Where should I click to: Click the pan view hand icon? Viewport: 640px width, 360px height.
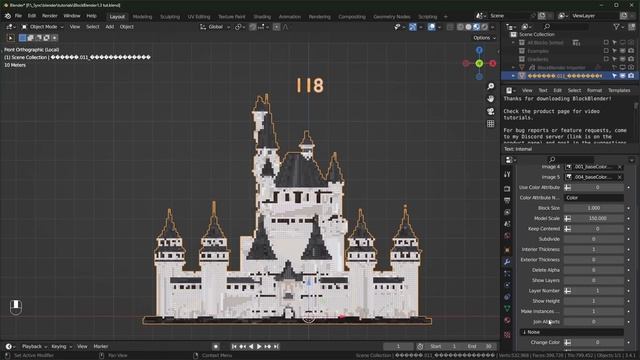(x=491, y=99)
